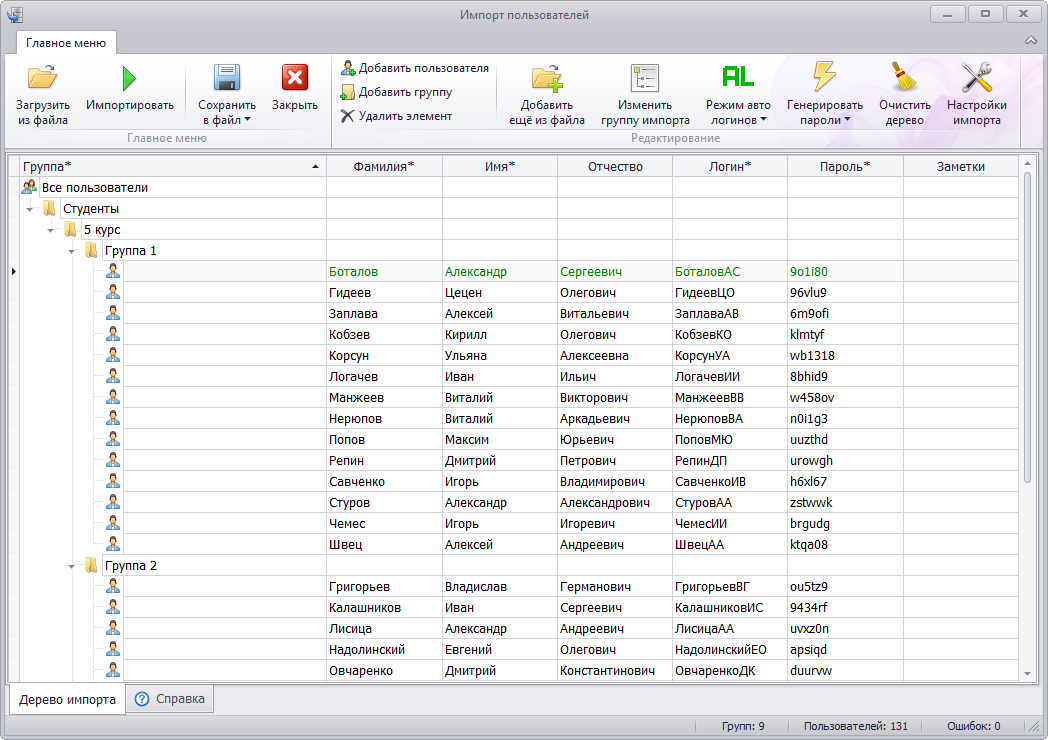Image resolution: width=1048 pixels, height=740 pixels.
Task: Click the Группа 1 folder icon
Action: 92,251
